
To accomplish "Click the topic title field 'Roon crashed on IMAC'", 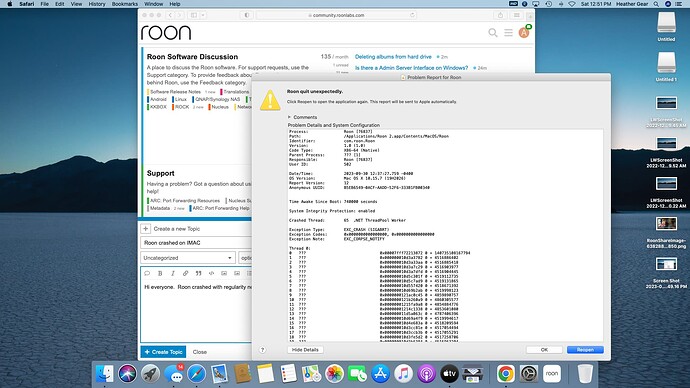I will (196, 243).
